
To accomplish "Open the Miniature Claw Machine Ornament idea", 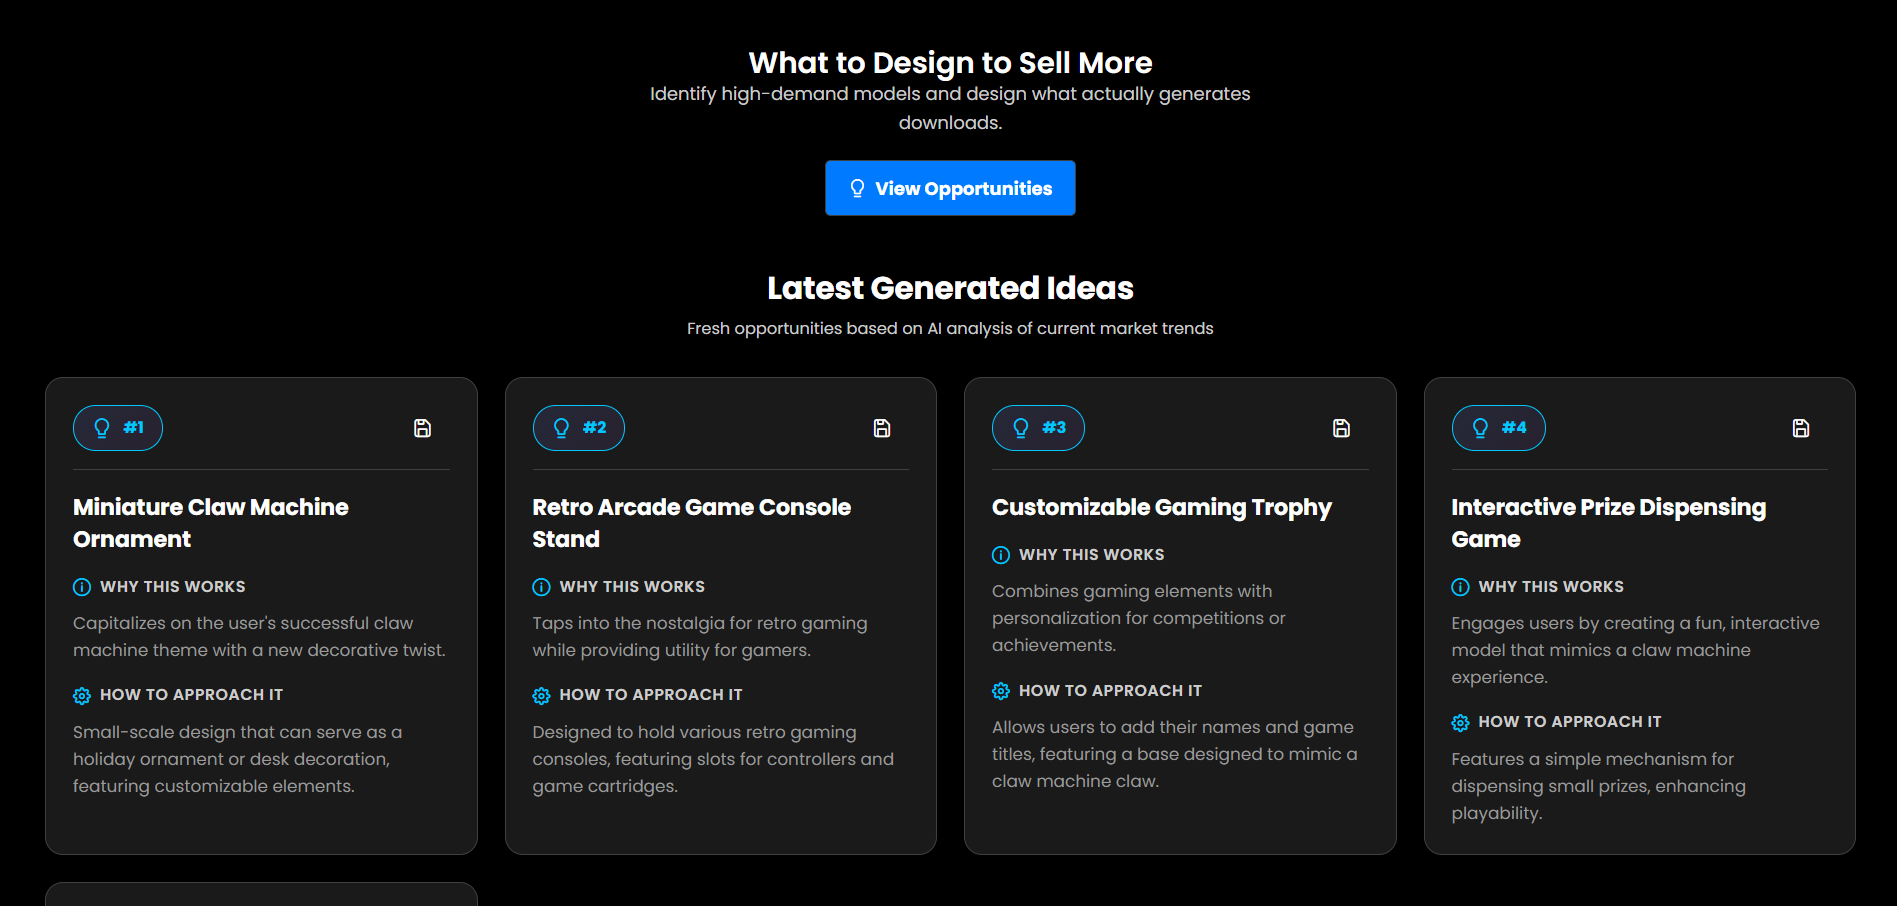I will click(210, 522).
